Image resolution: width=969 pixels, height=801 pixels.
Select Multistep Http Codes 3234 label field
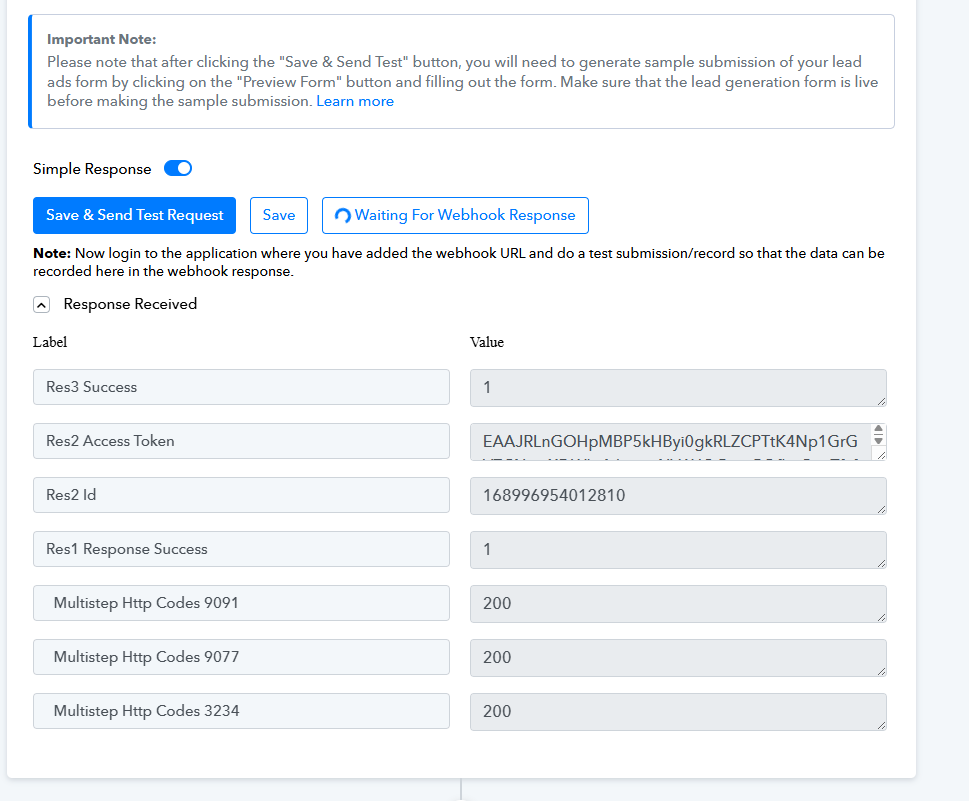(241, 711)
